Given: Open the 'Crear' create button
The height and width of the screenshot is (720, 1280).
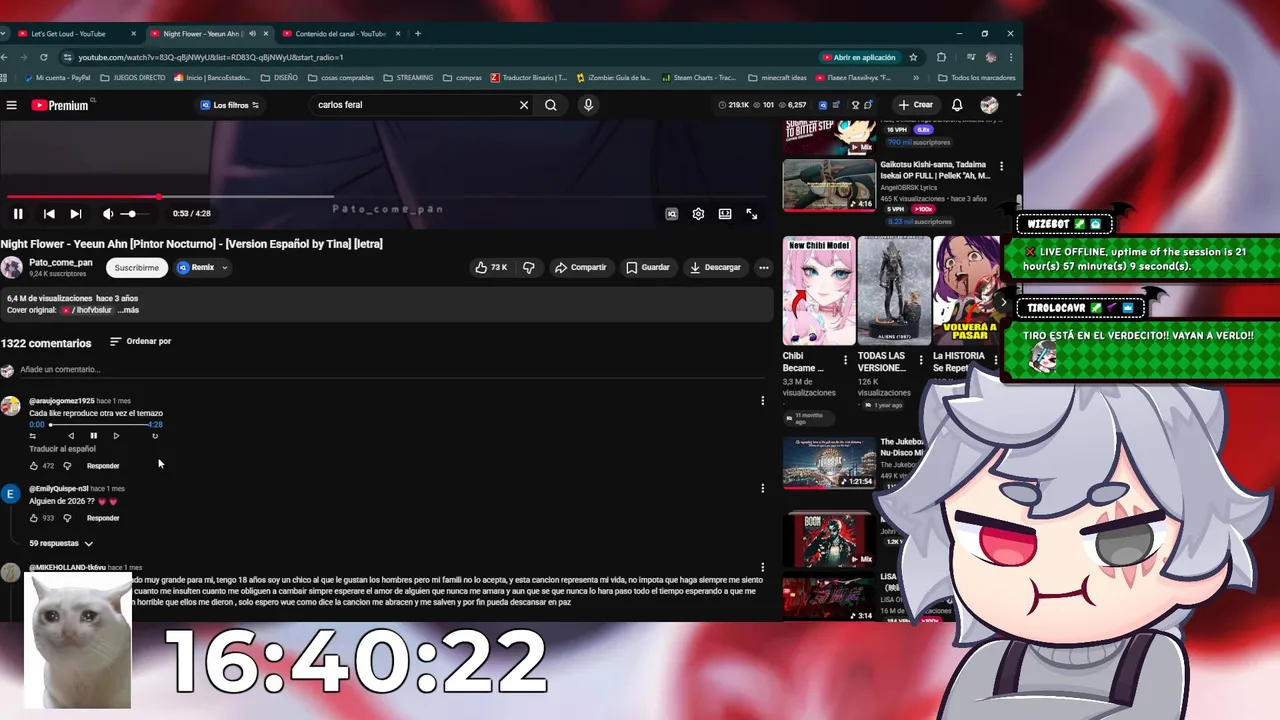Looking at the screenshot, I should click(915, 105).
